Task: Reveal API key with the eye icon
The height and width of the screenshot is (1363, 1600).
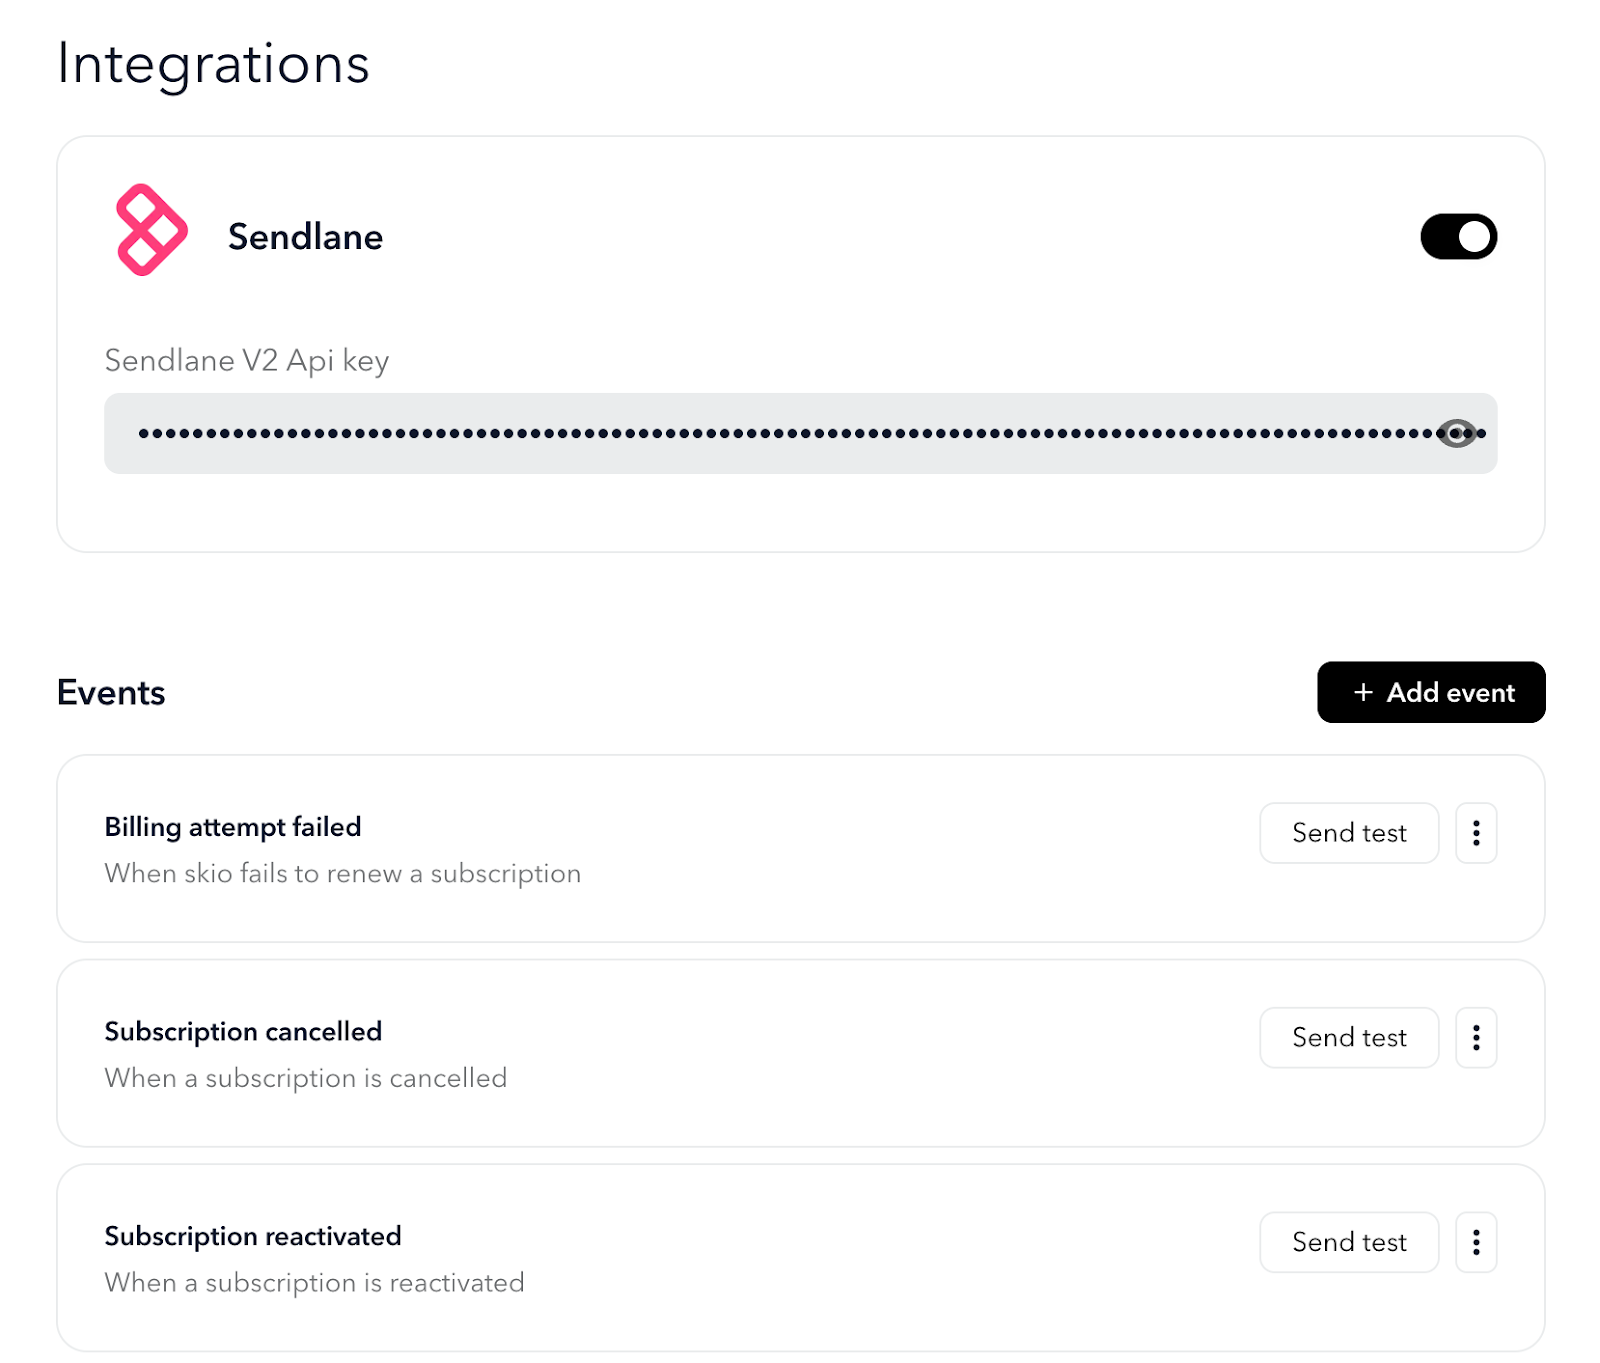Action: (x=1456, y=433)
